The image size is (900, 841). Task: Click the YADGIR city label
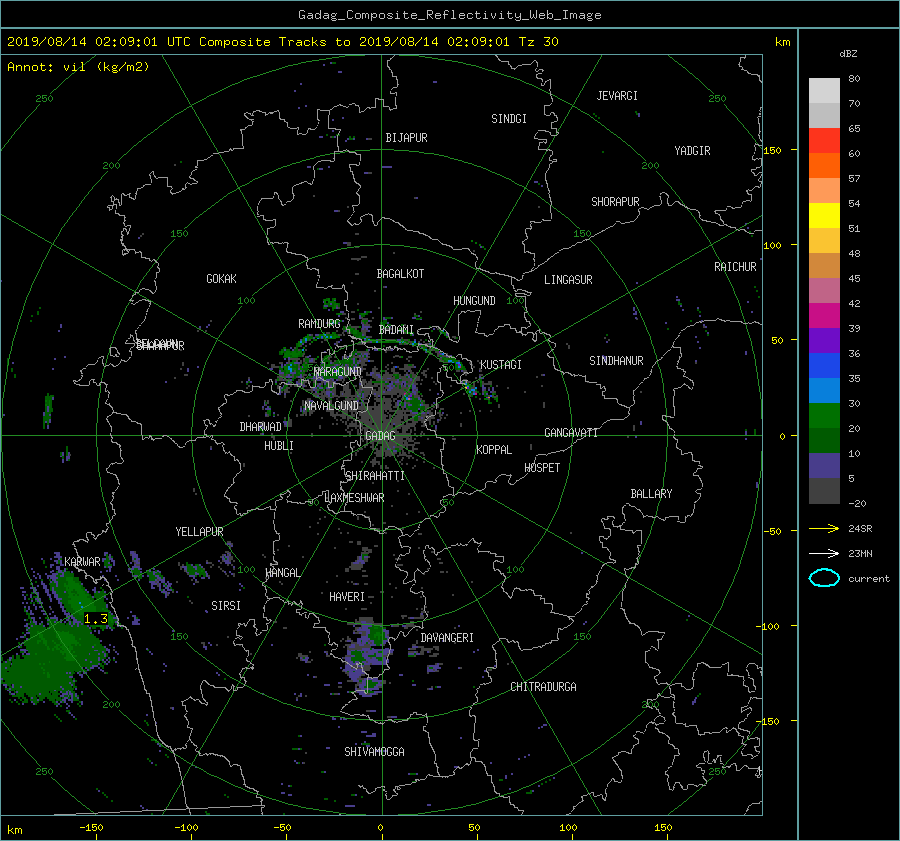[x=692, y=151]
